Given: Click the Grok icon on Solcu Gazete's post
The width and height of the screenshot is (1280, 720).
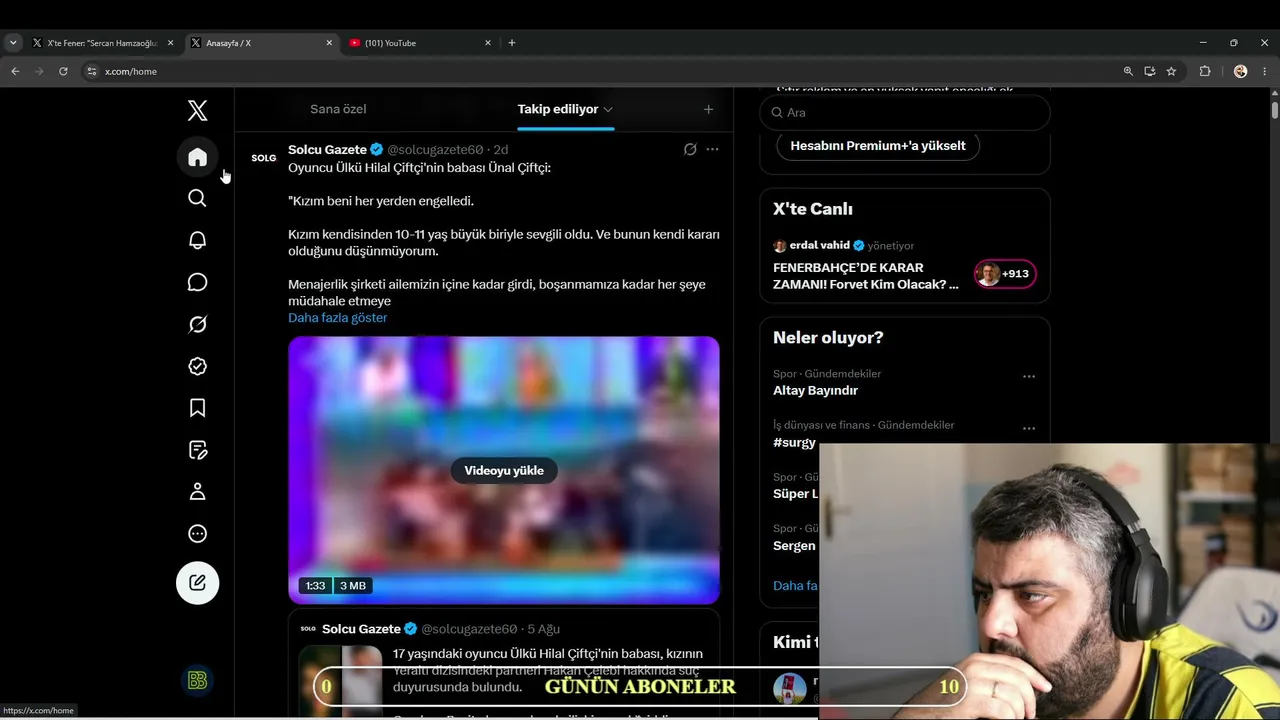Looking at the screenshot, I should point(690,149).
